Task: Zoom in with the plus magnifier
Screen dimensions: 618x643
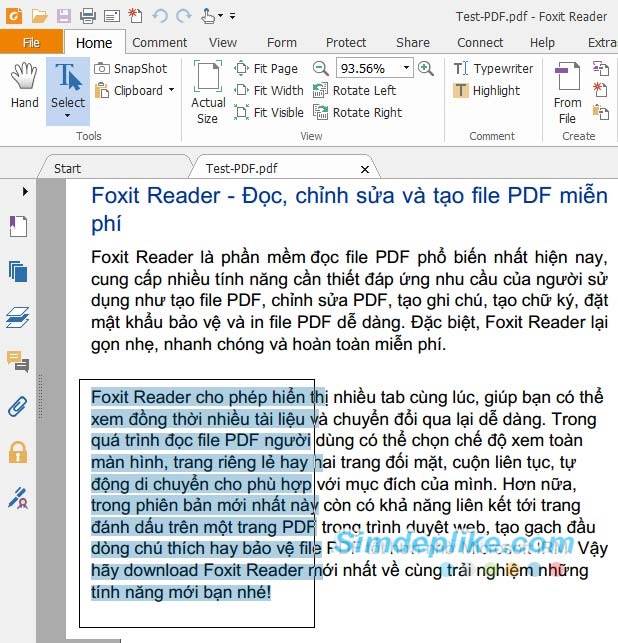Action: coord(426,68)
